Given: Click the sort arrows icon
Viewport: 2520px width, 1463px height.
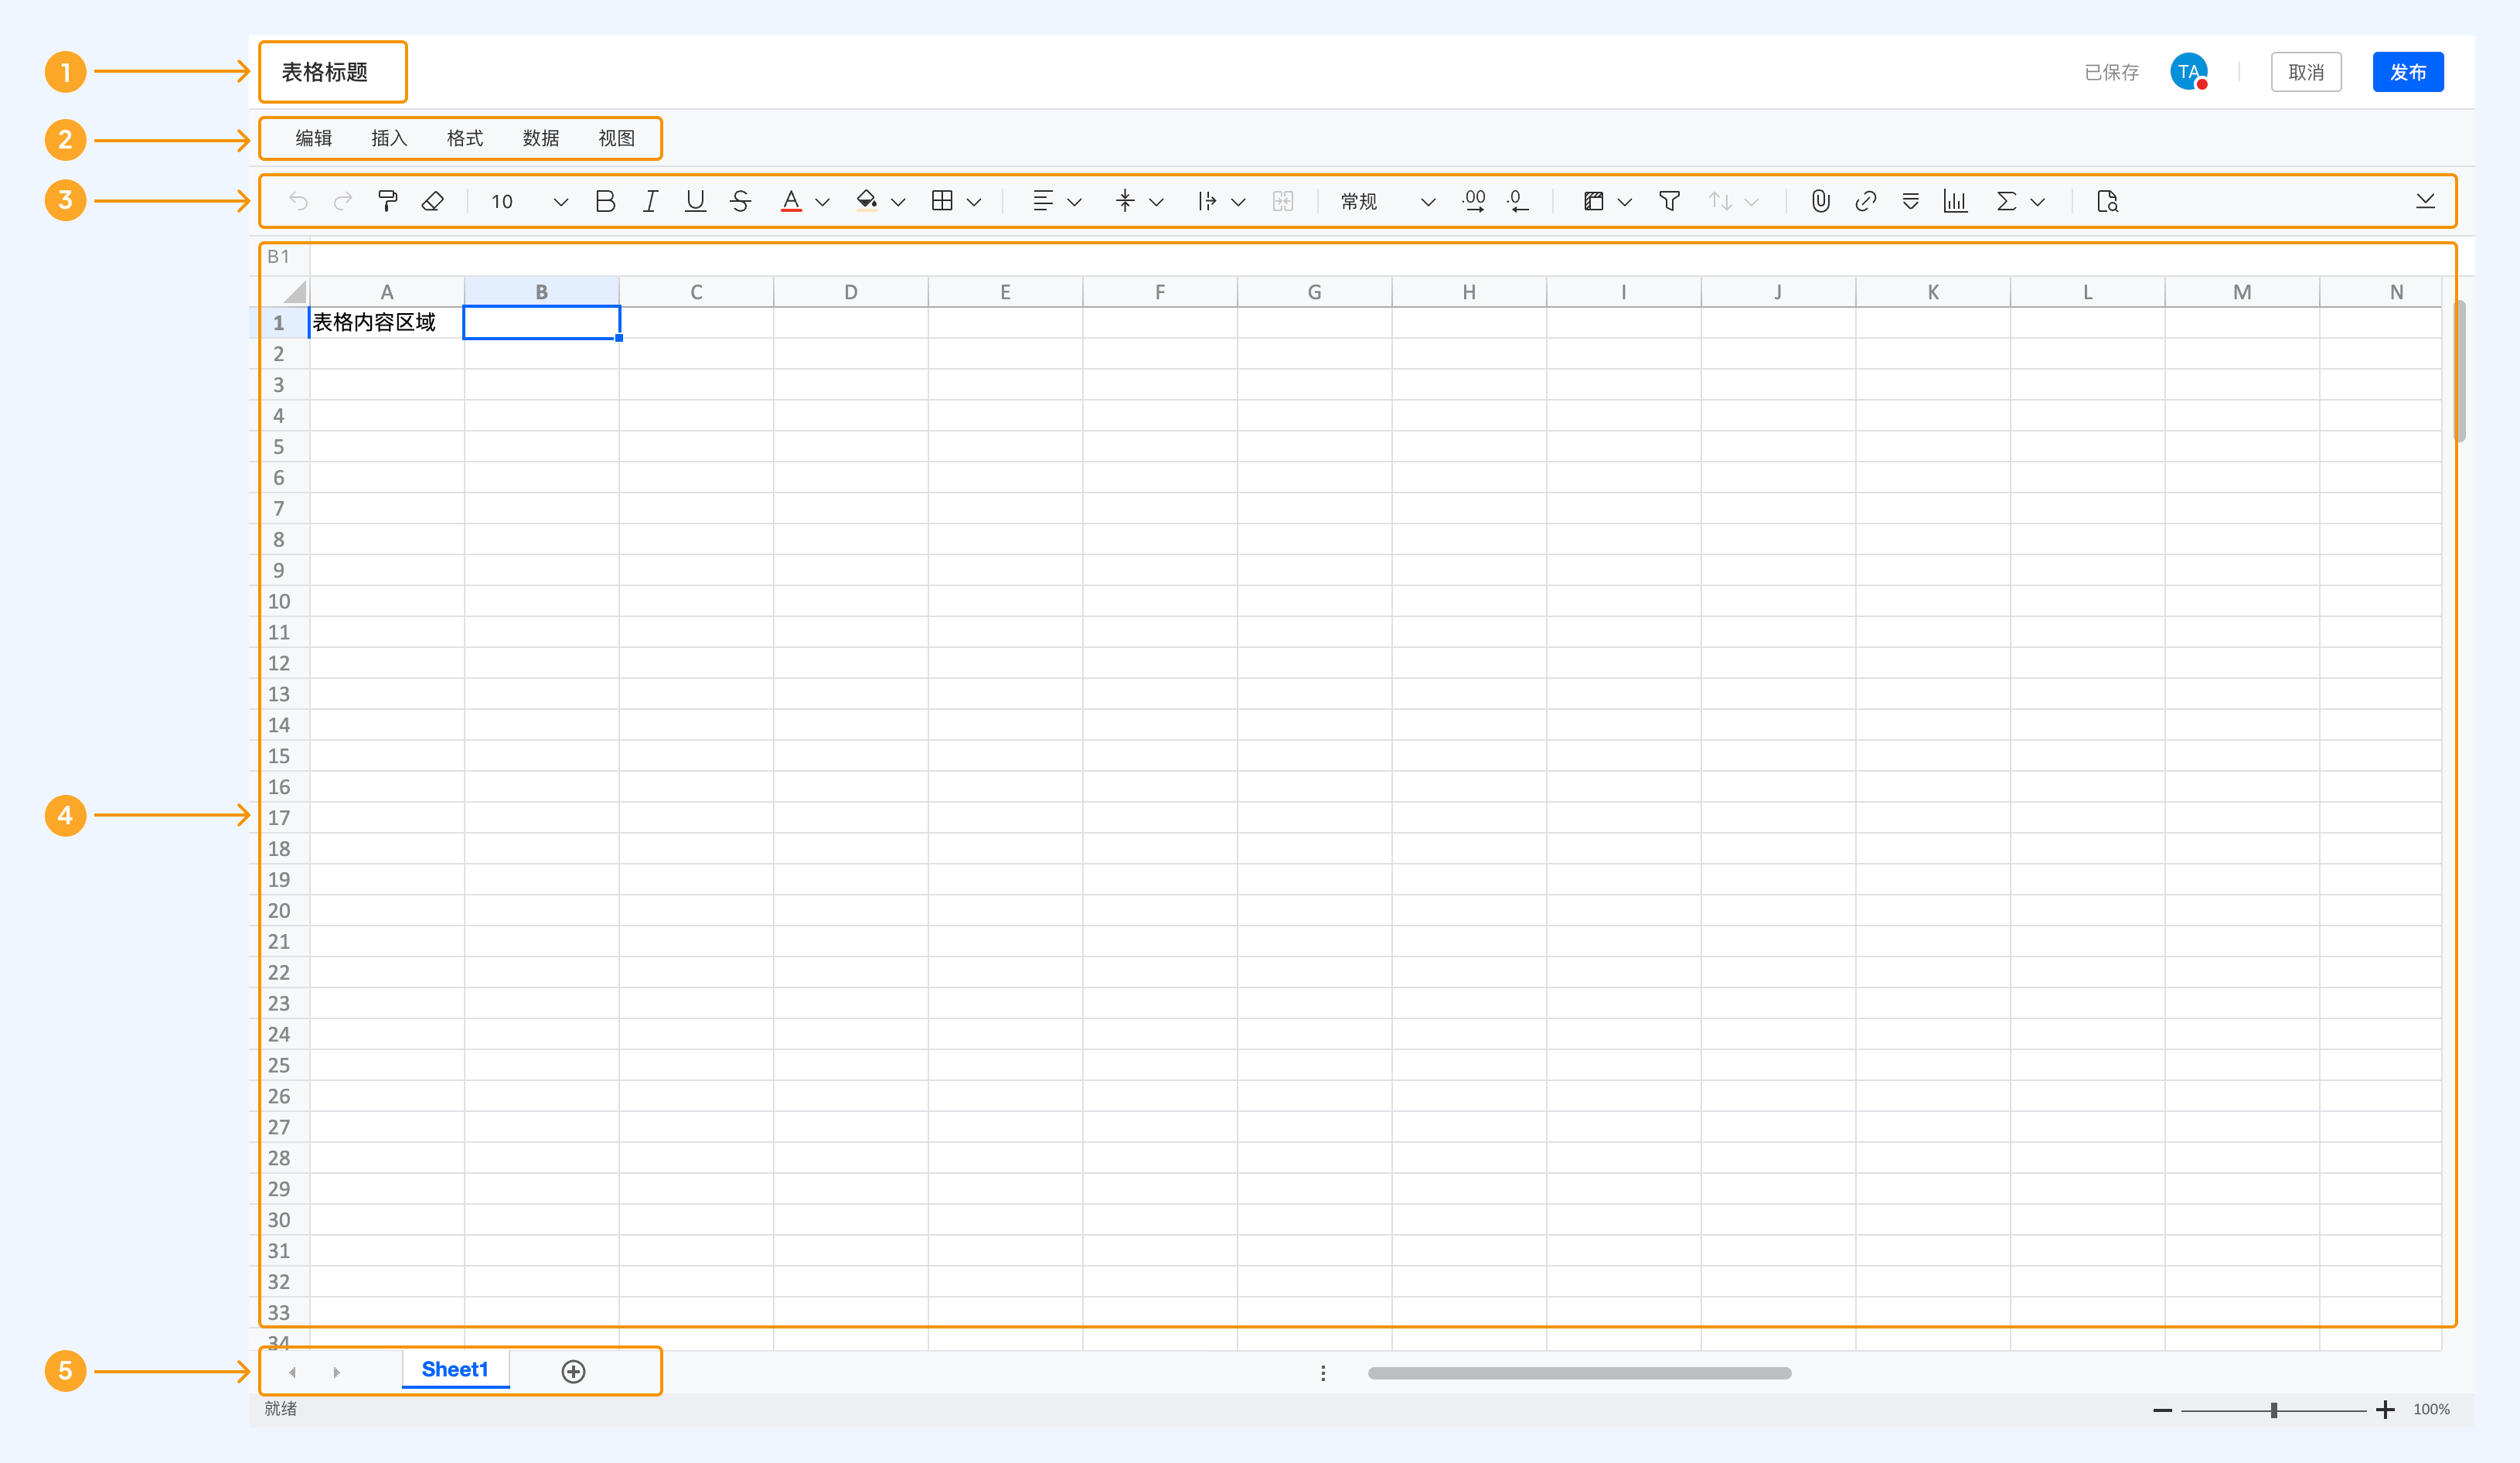Looking at the screenshot, I should [x=1720, y=201].
